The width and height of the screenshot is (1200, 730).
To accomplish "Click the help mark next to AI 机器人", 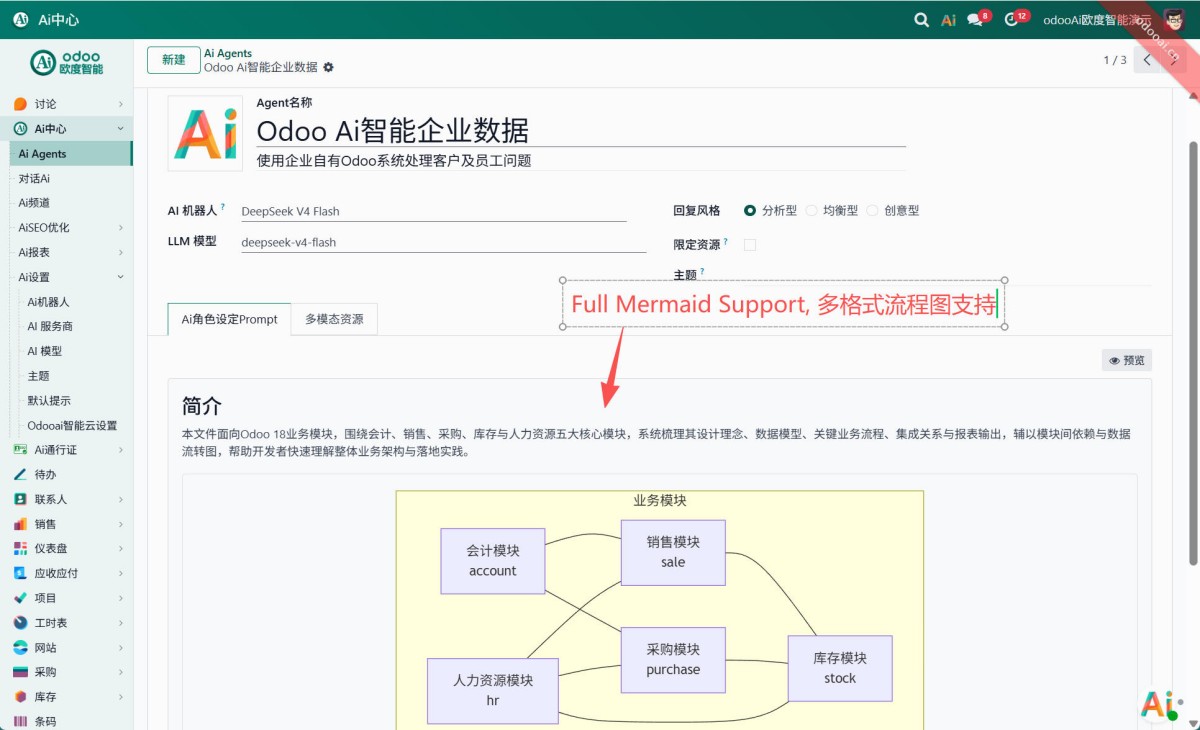I will (223, 207).
